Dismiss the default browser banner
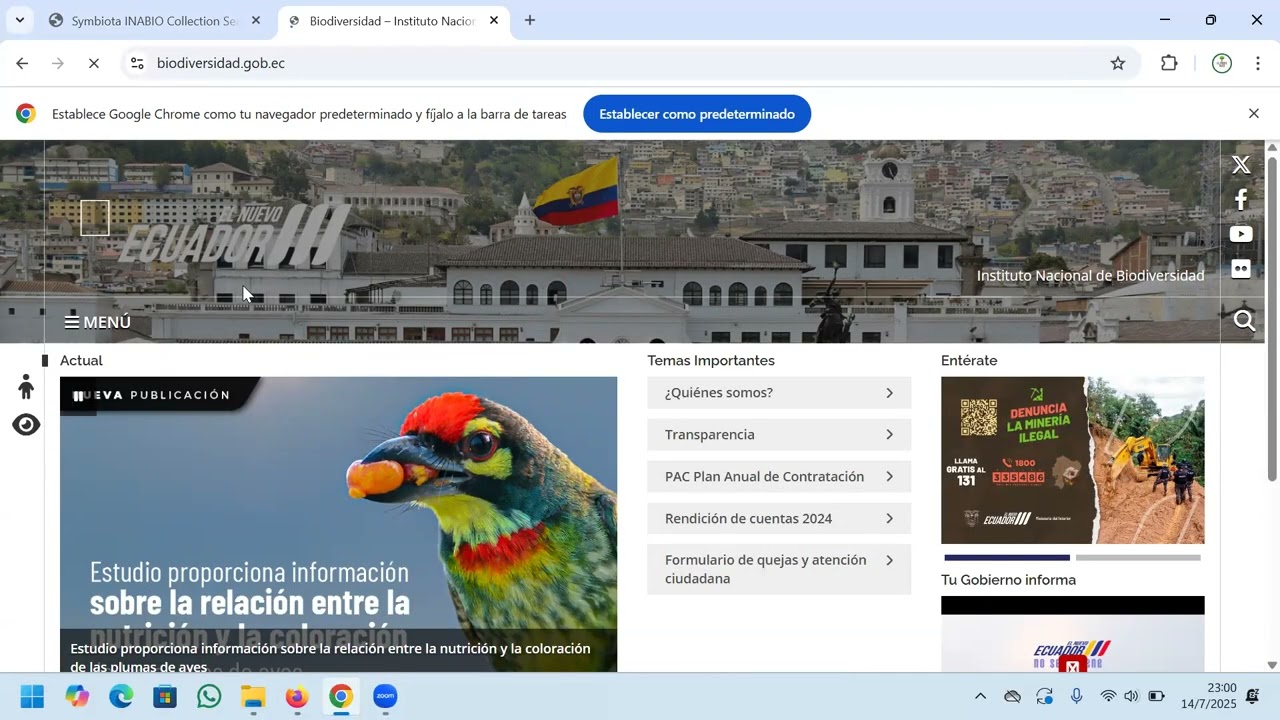 point(1253,114)
